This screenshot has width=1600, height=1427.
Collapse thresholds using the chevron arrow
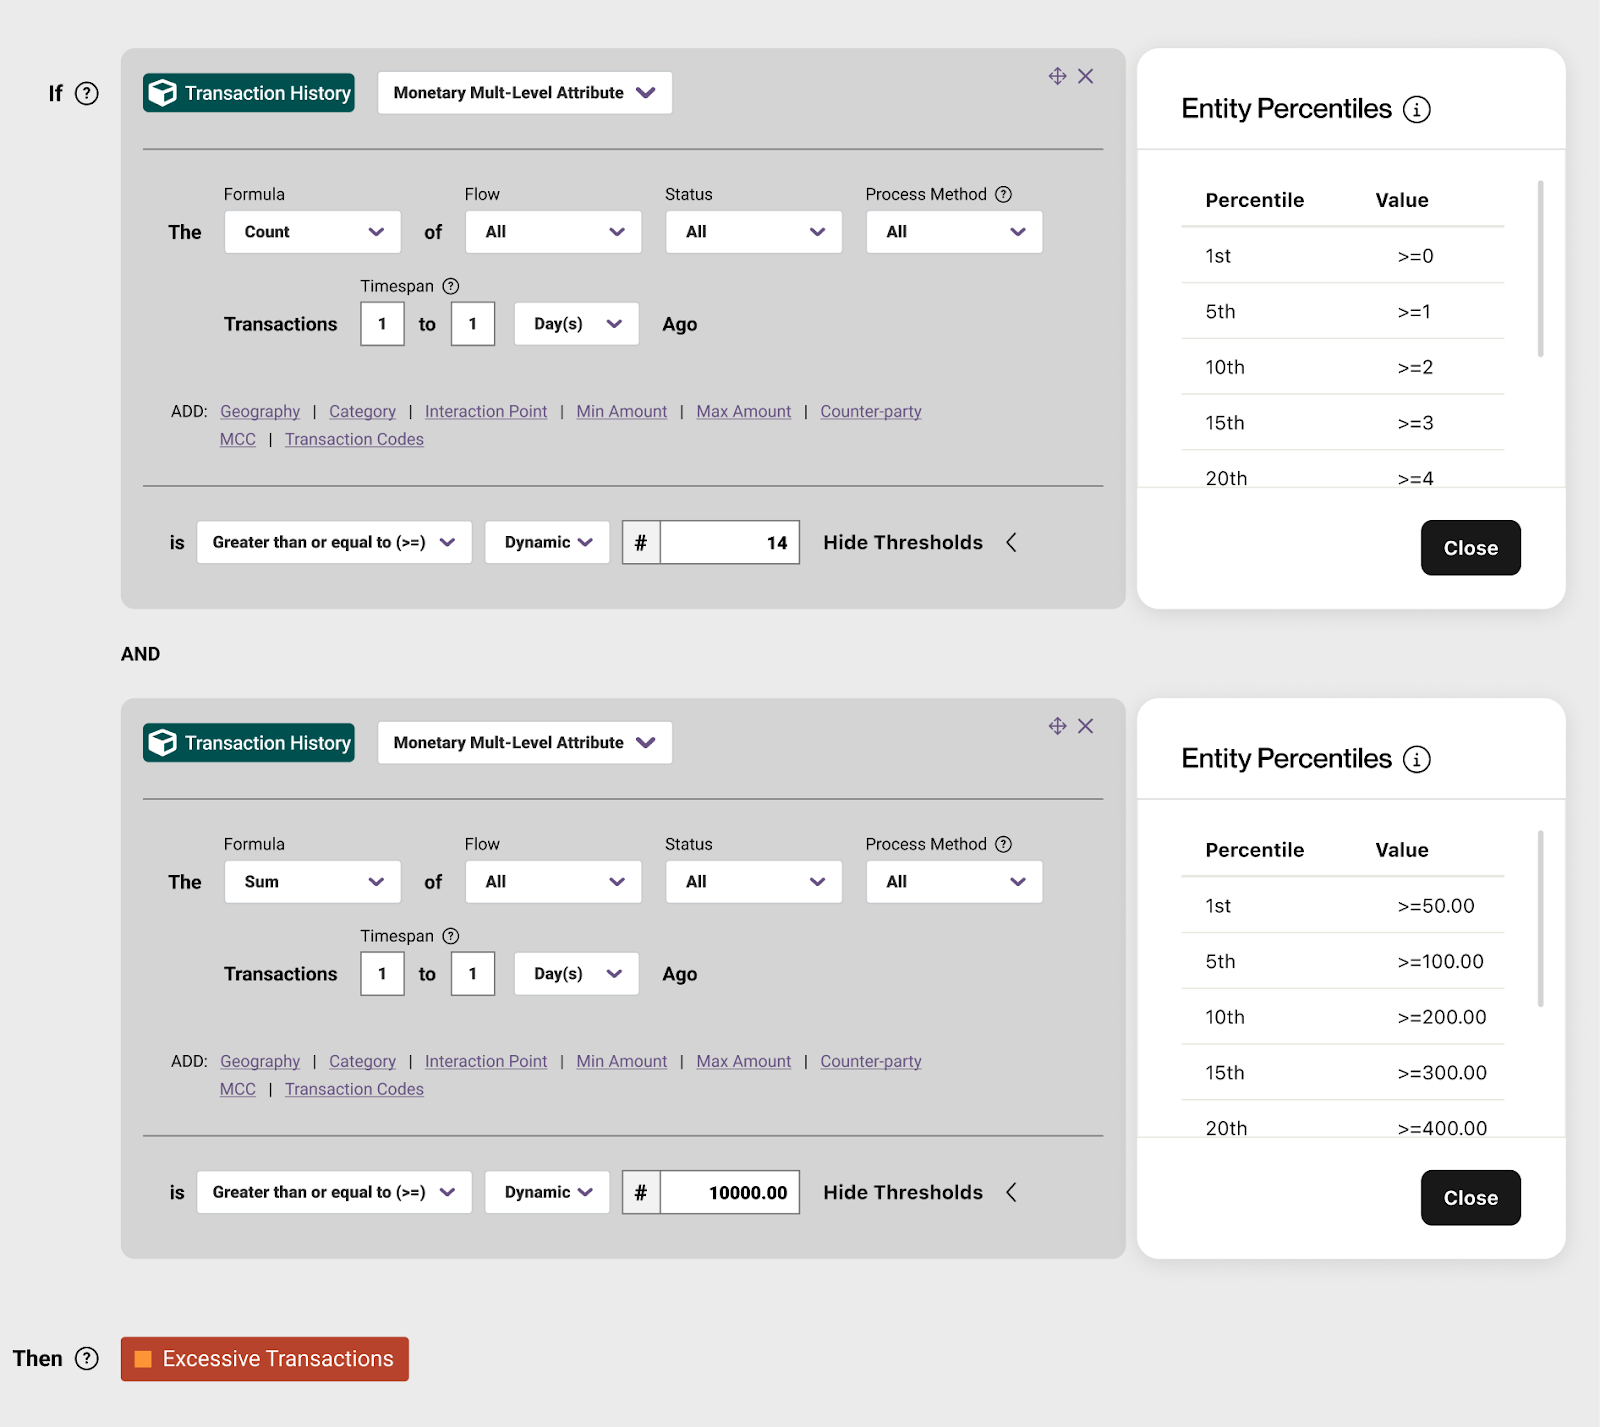(1011, 542)
